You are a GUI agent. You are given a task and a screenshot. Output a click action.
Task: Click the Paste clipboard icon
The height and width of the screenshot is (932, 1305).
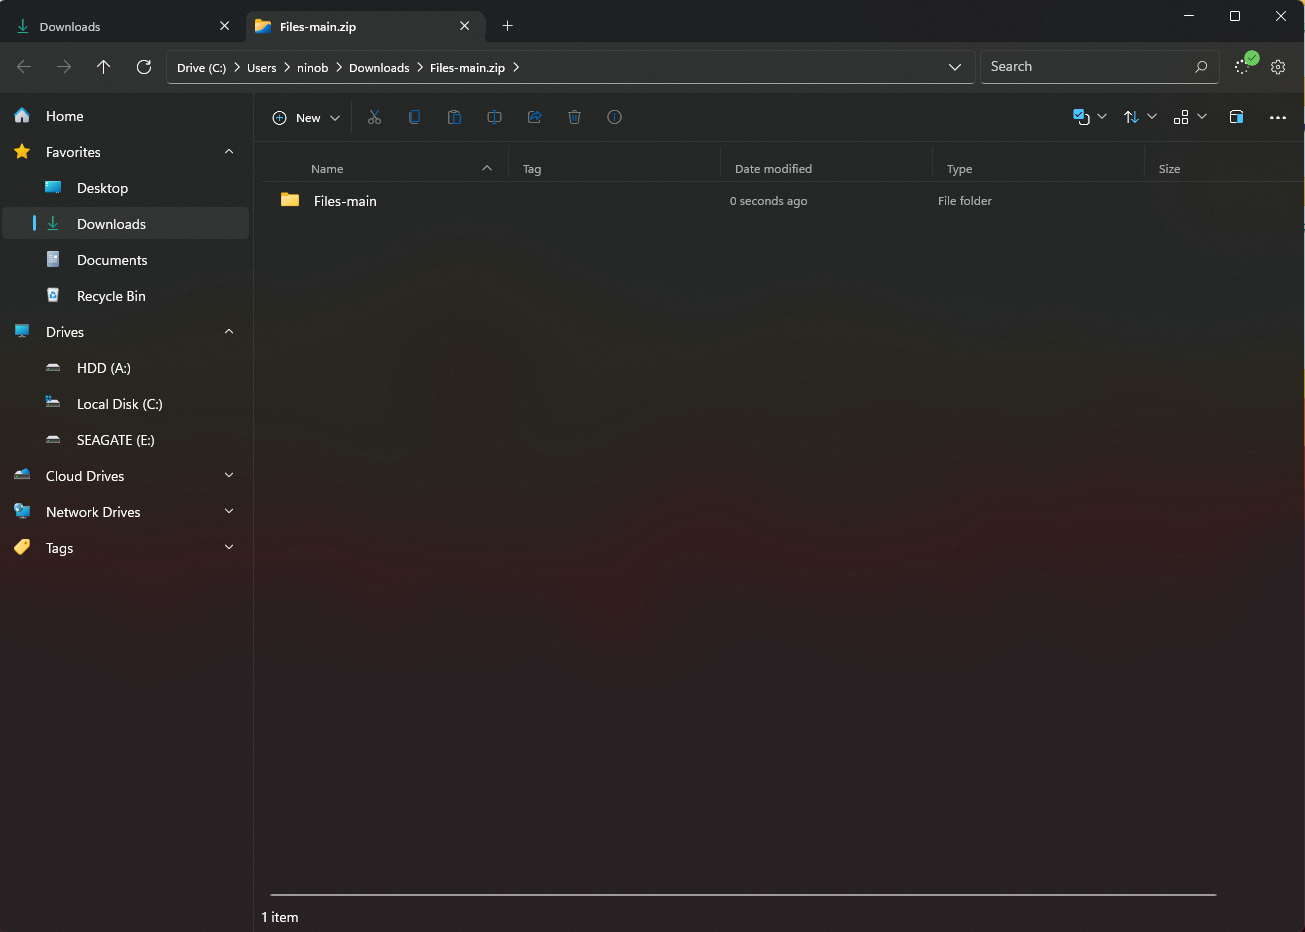454,117
